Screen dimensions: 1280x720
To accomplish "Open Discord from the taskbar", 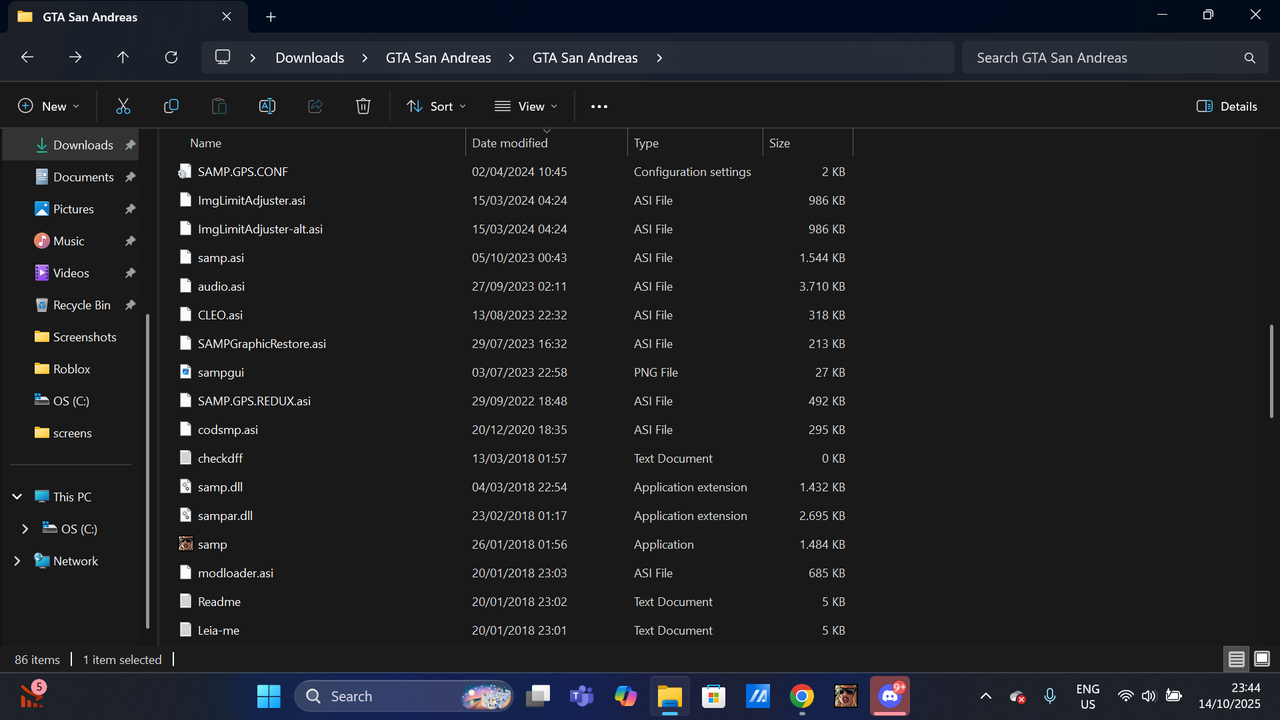I will tap(889, 696).
